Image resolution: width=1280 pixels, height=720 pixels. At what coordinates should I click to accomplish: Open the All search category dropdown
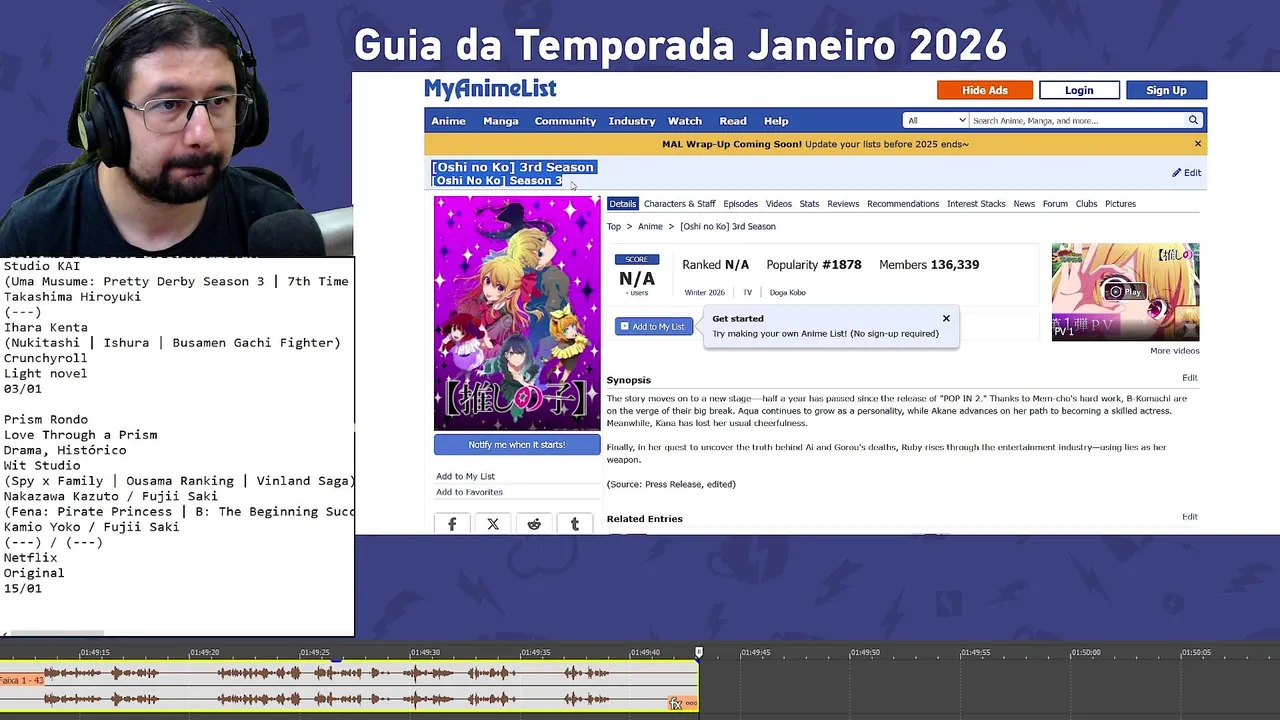pos(936,121)
